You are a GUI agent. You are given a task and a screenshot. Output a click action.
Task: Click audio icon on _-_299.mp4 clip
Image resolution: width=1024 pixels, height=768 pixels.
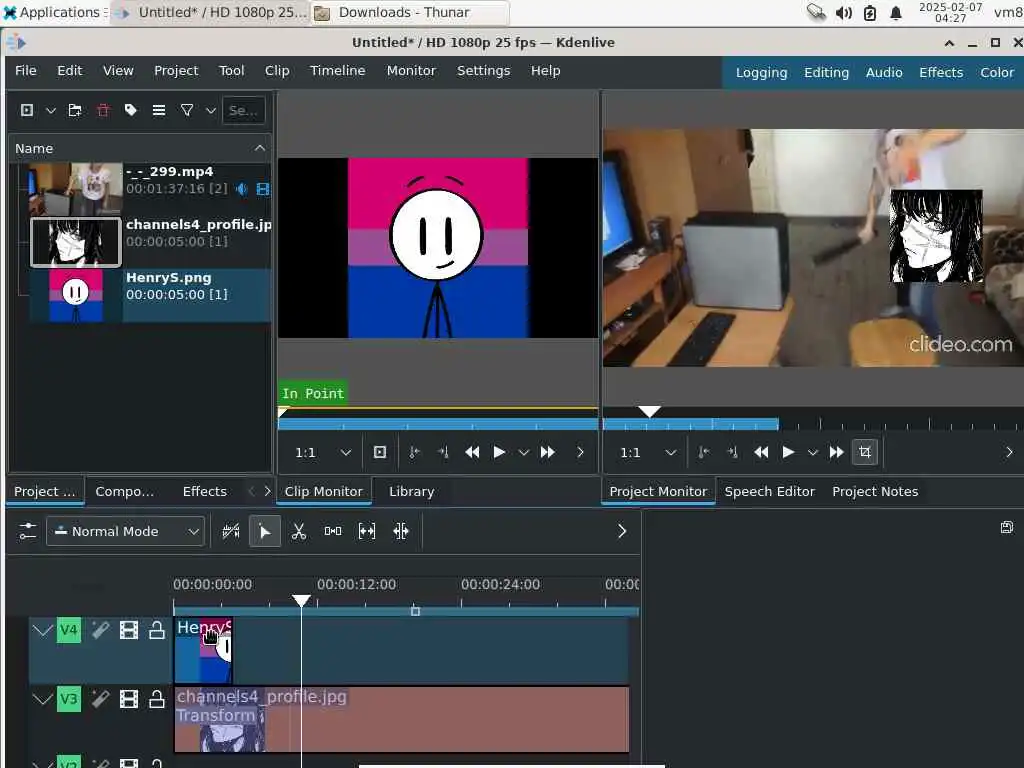[x=242, y=189]
